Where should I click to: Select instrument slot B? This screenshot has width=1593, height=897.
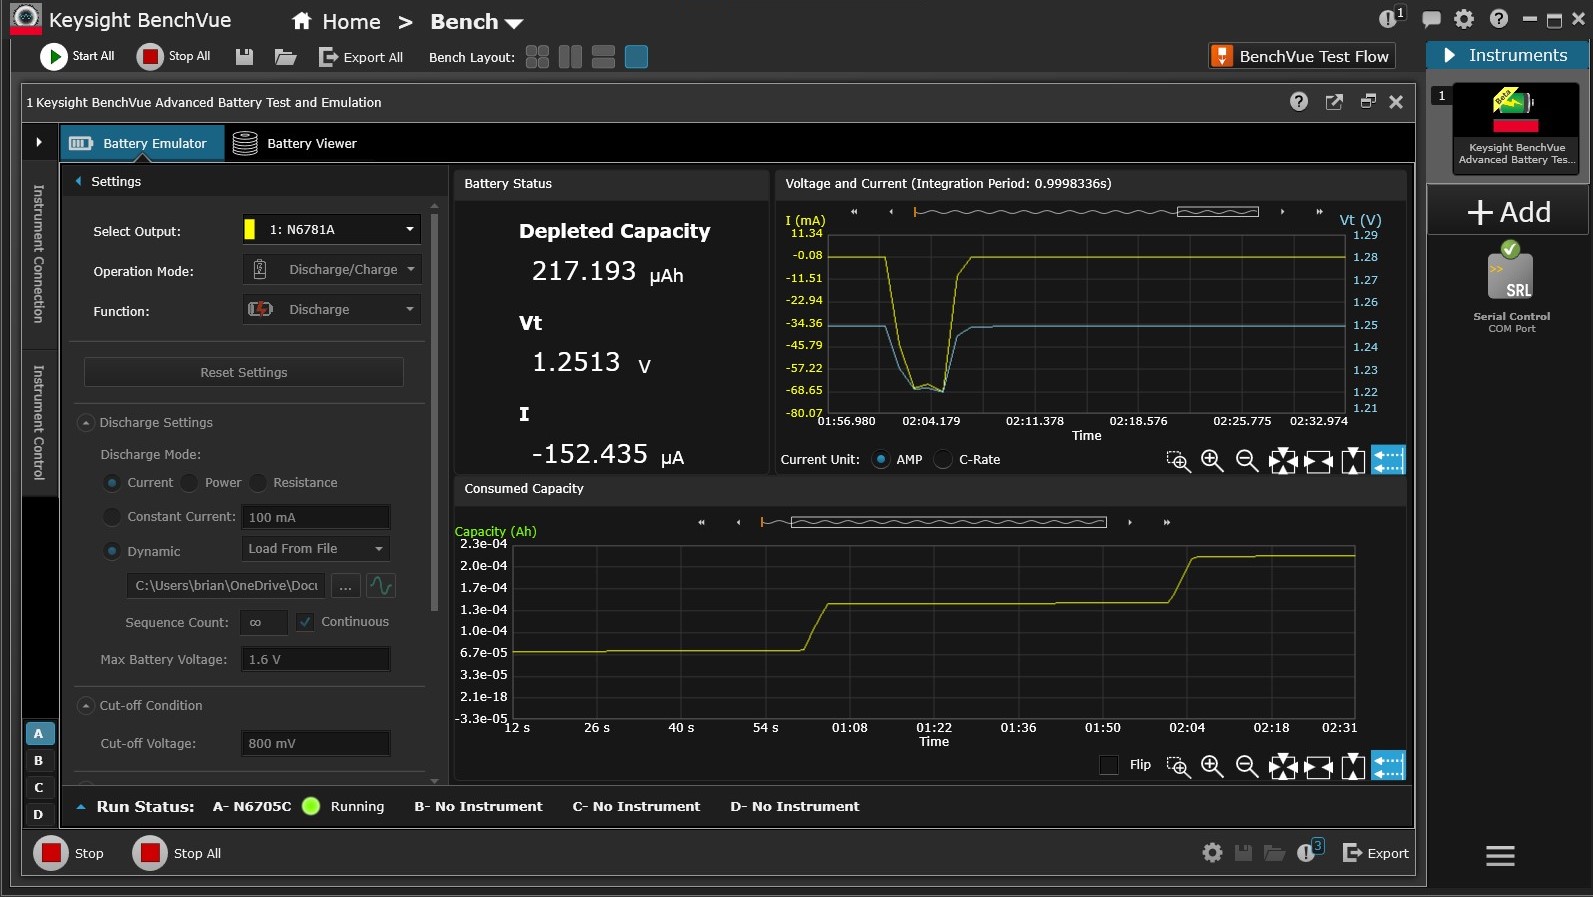pyautogui.click(x=39, y=761)
